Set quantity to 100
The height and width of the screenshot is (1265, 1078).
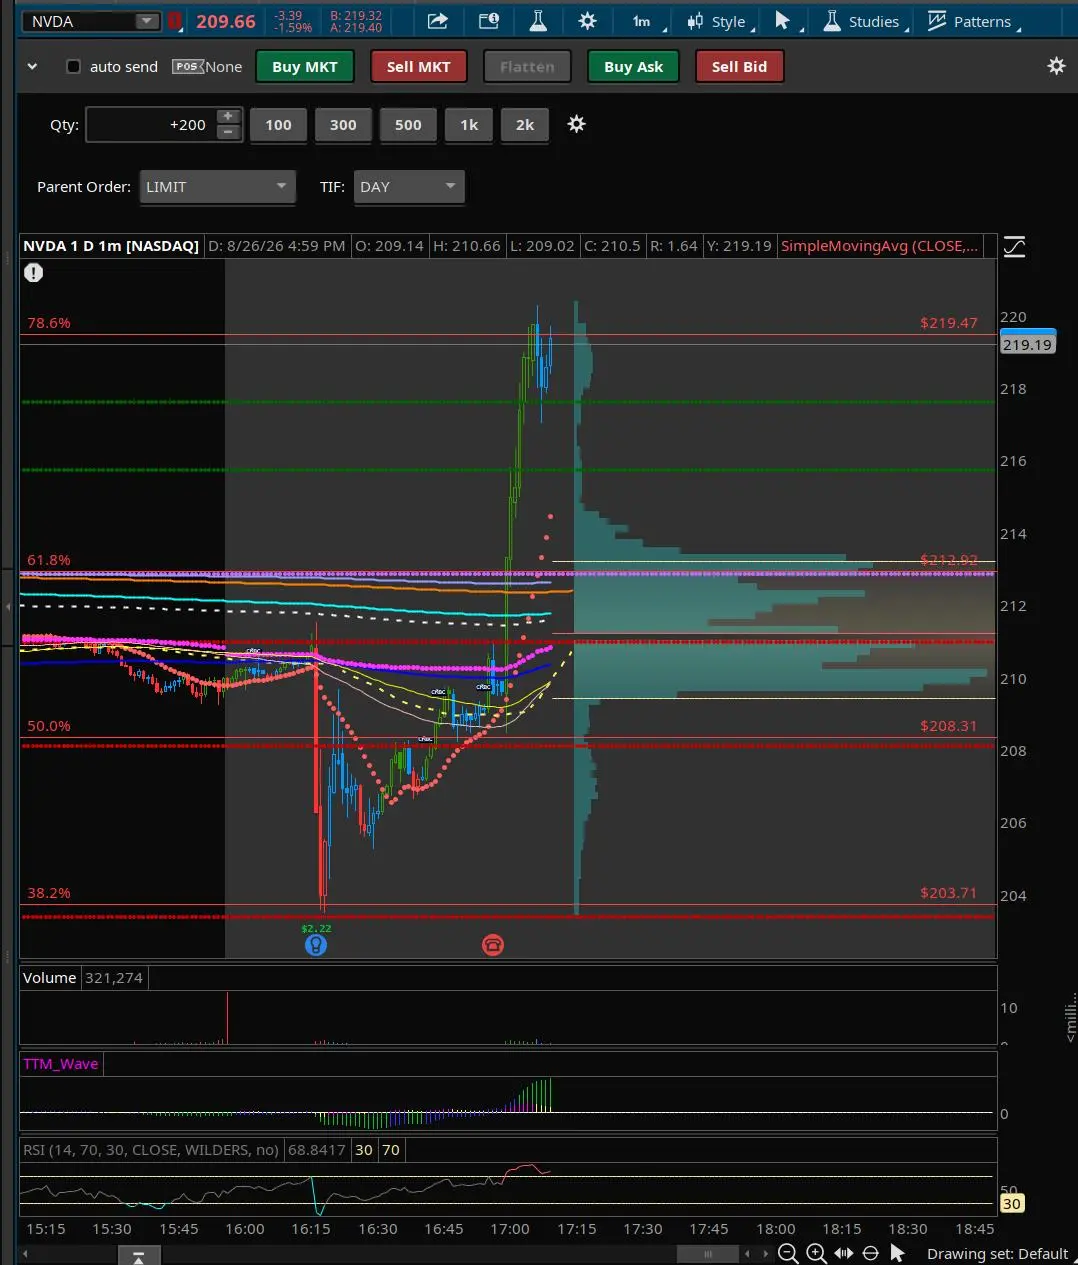[278, 125]
